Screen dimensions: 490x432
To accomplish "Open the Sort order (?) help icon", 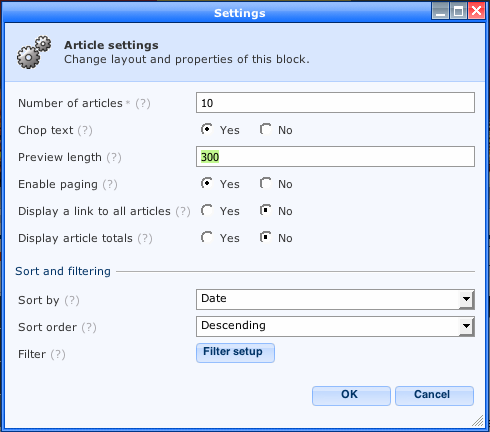I will coord(89,327).
